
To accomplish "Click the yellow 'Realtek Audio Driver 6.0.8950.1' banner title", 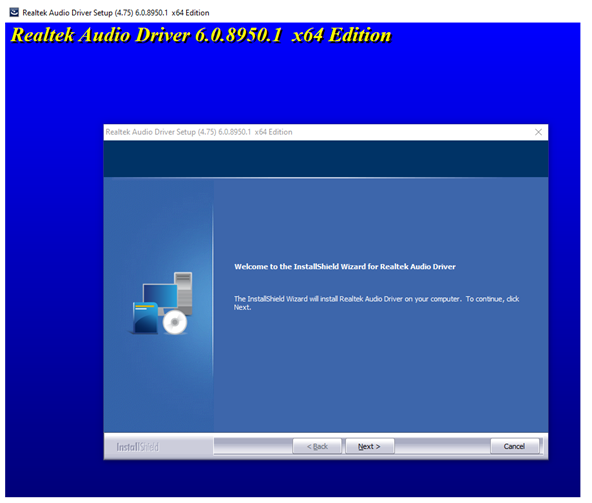I will tap(201, 35).
